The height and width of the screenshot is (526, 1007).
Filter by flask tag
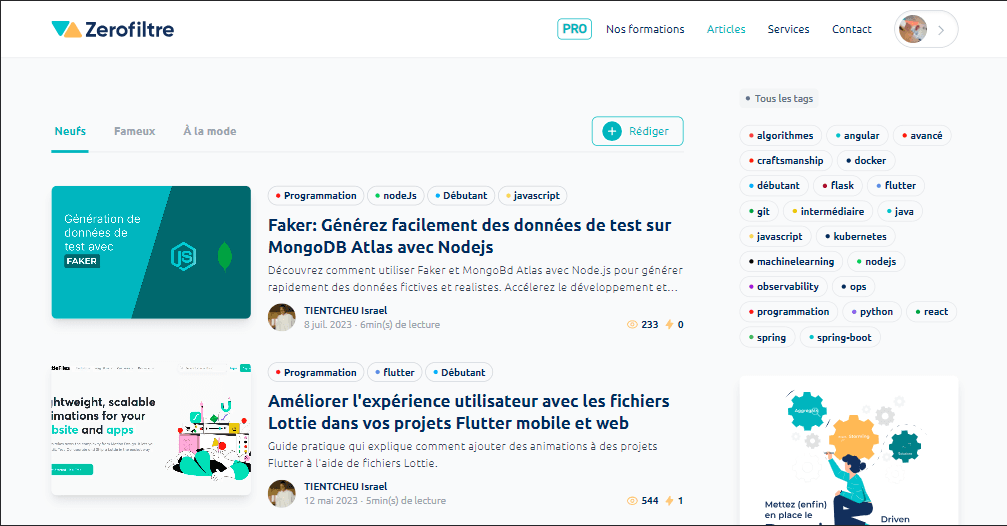(x=837, y=186)
